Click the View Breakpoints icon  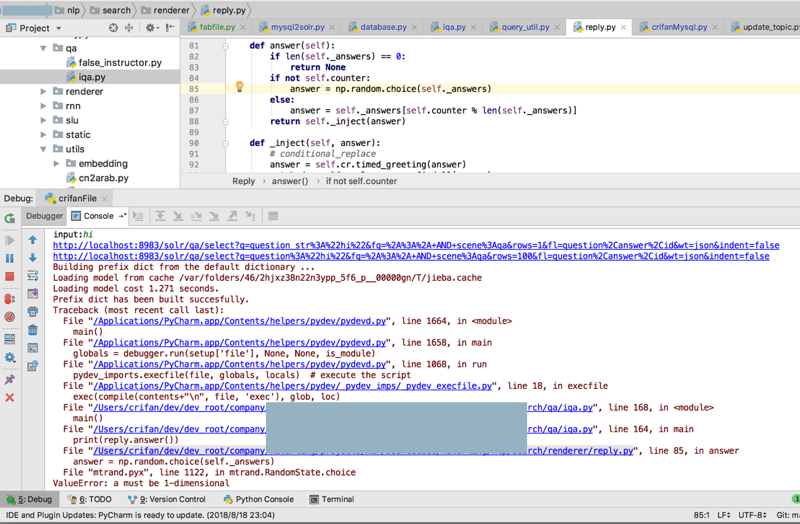tap(10, 299)
